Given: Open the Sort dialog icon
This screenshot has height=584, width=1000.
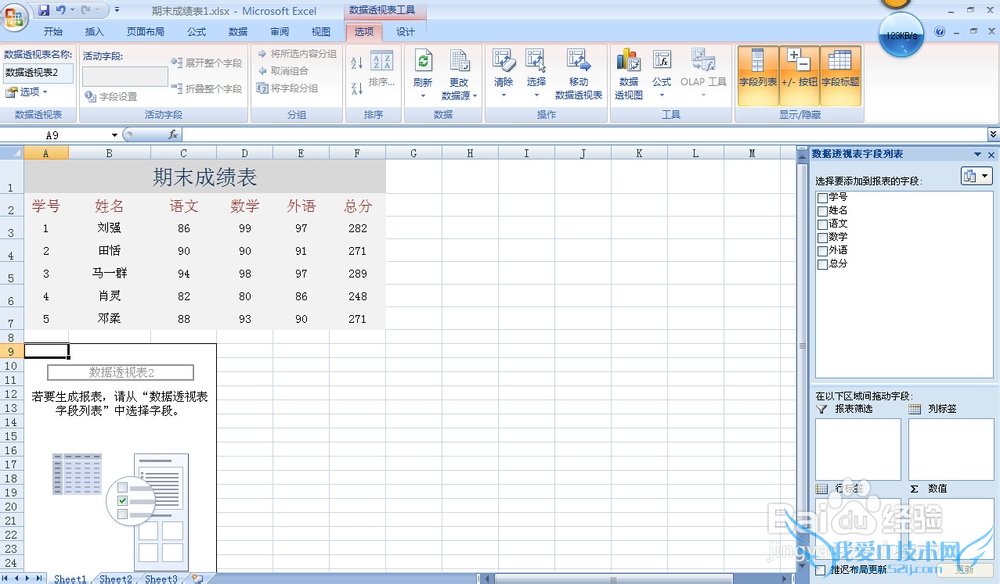Looking at the screenshot, I should click(x=381, y=69).
